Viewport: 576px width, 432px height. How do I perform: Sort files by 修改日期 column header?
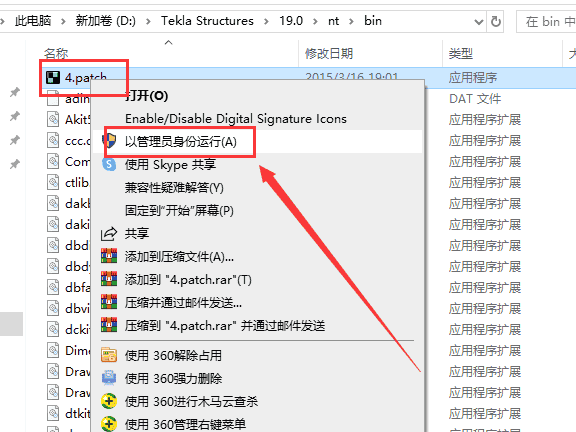[x=329, y=54]
